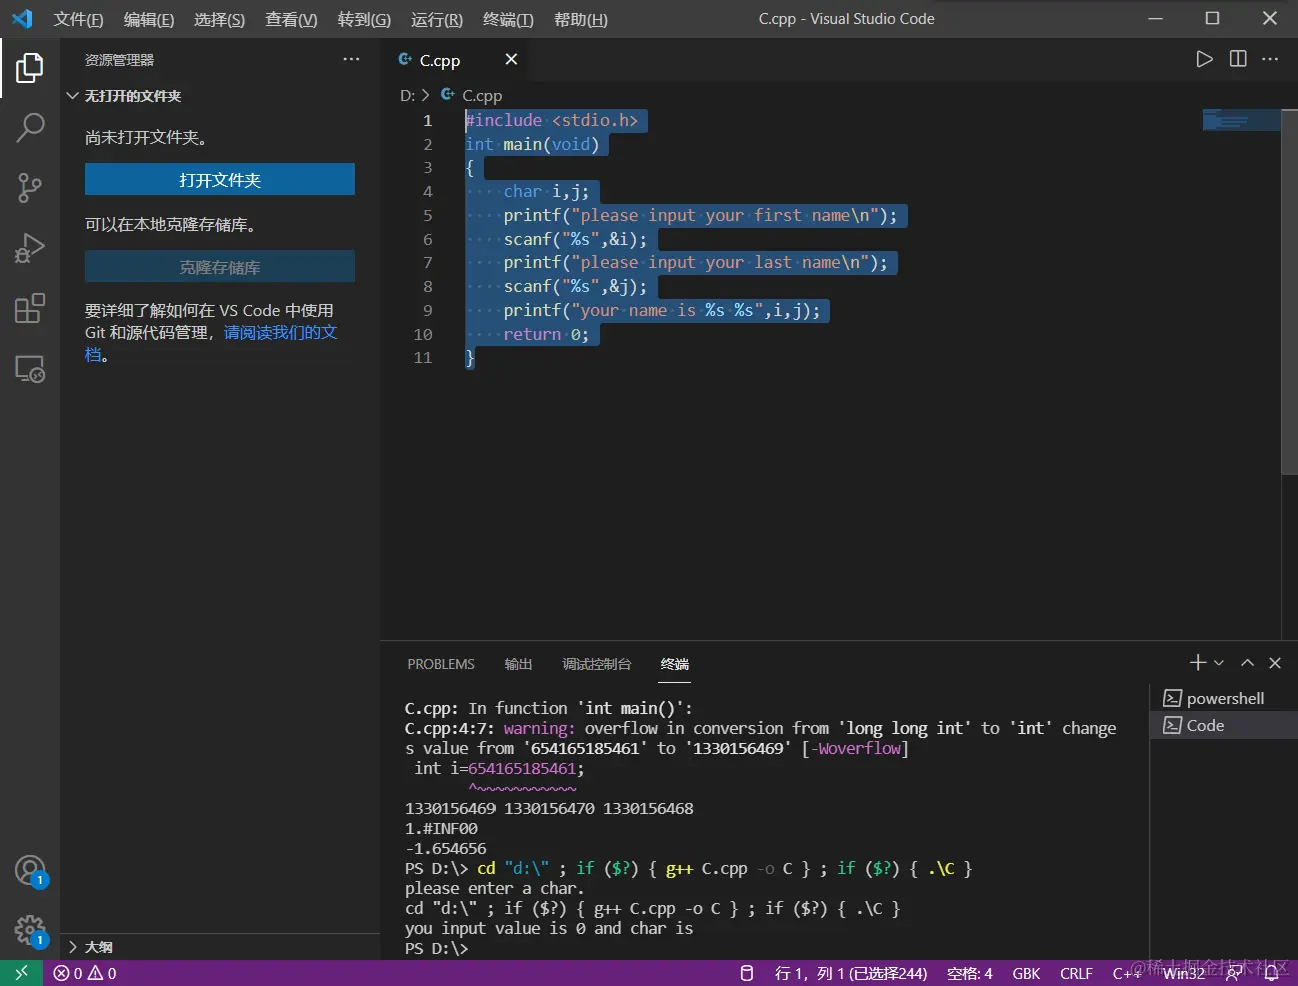The width and height of the screenshot is (1298, 986).
Task: Select the powershell terminal instance
Action: 1223,698
